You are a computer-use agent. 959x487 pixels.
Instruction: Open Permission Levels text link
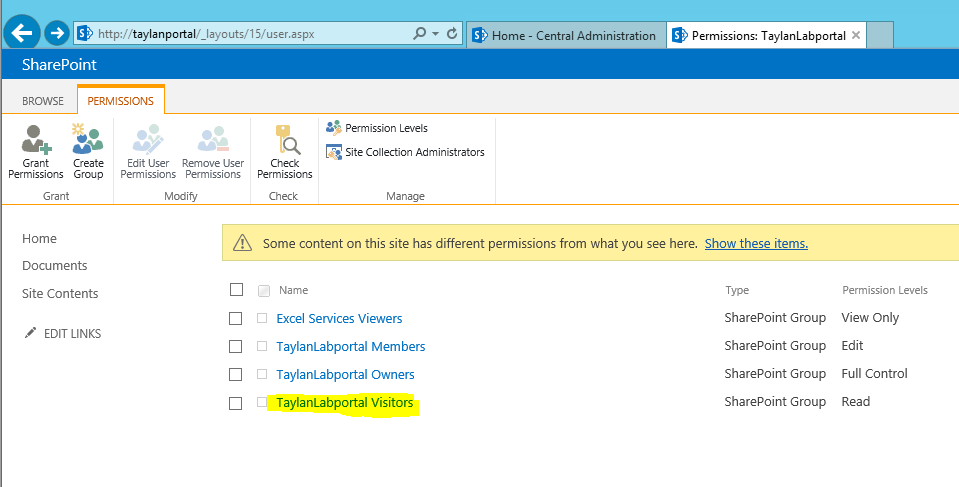[387, 128]
